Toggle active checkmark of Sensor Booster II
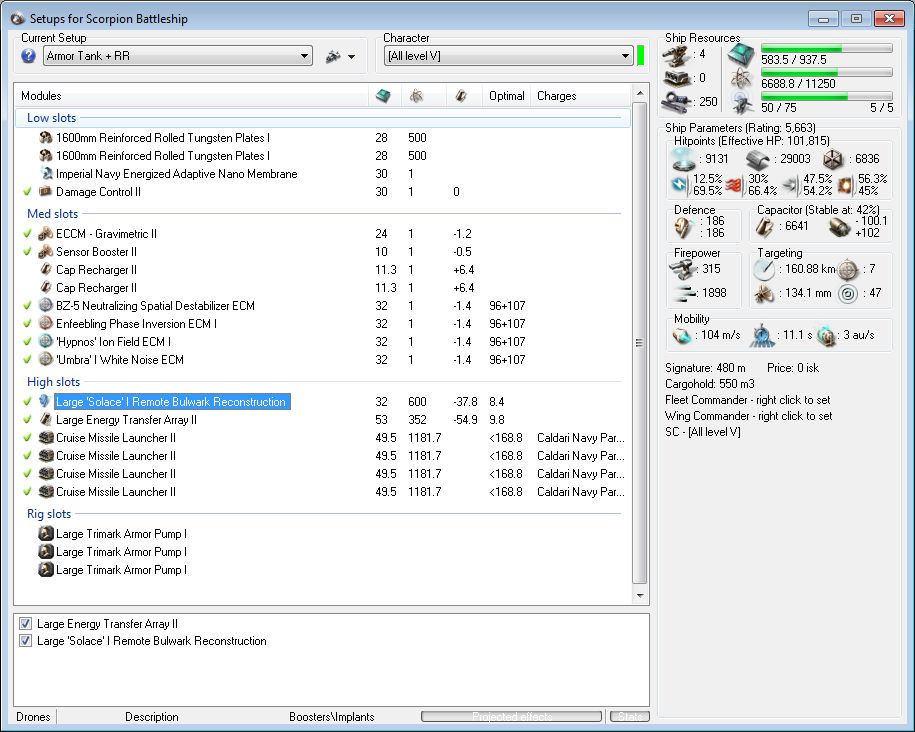 coord(27,252)
